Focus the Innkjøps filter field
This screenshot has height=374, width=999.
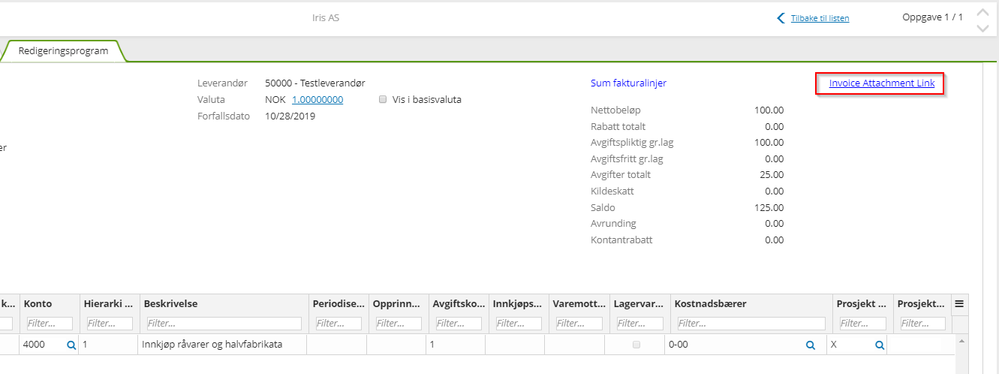click(x=519, y=324)
